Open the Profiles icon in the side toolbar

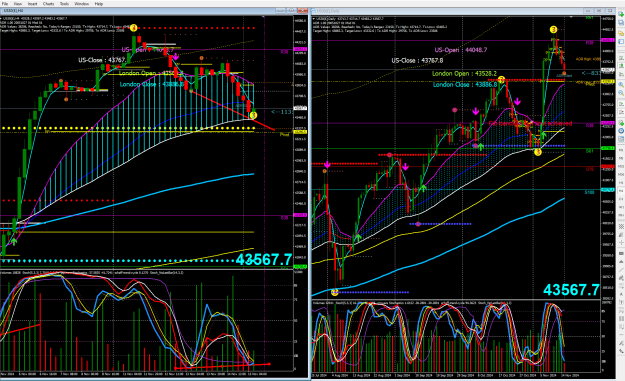[621, 22]
